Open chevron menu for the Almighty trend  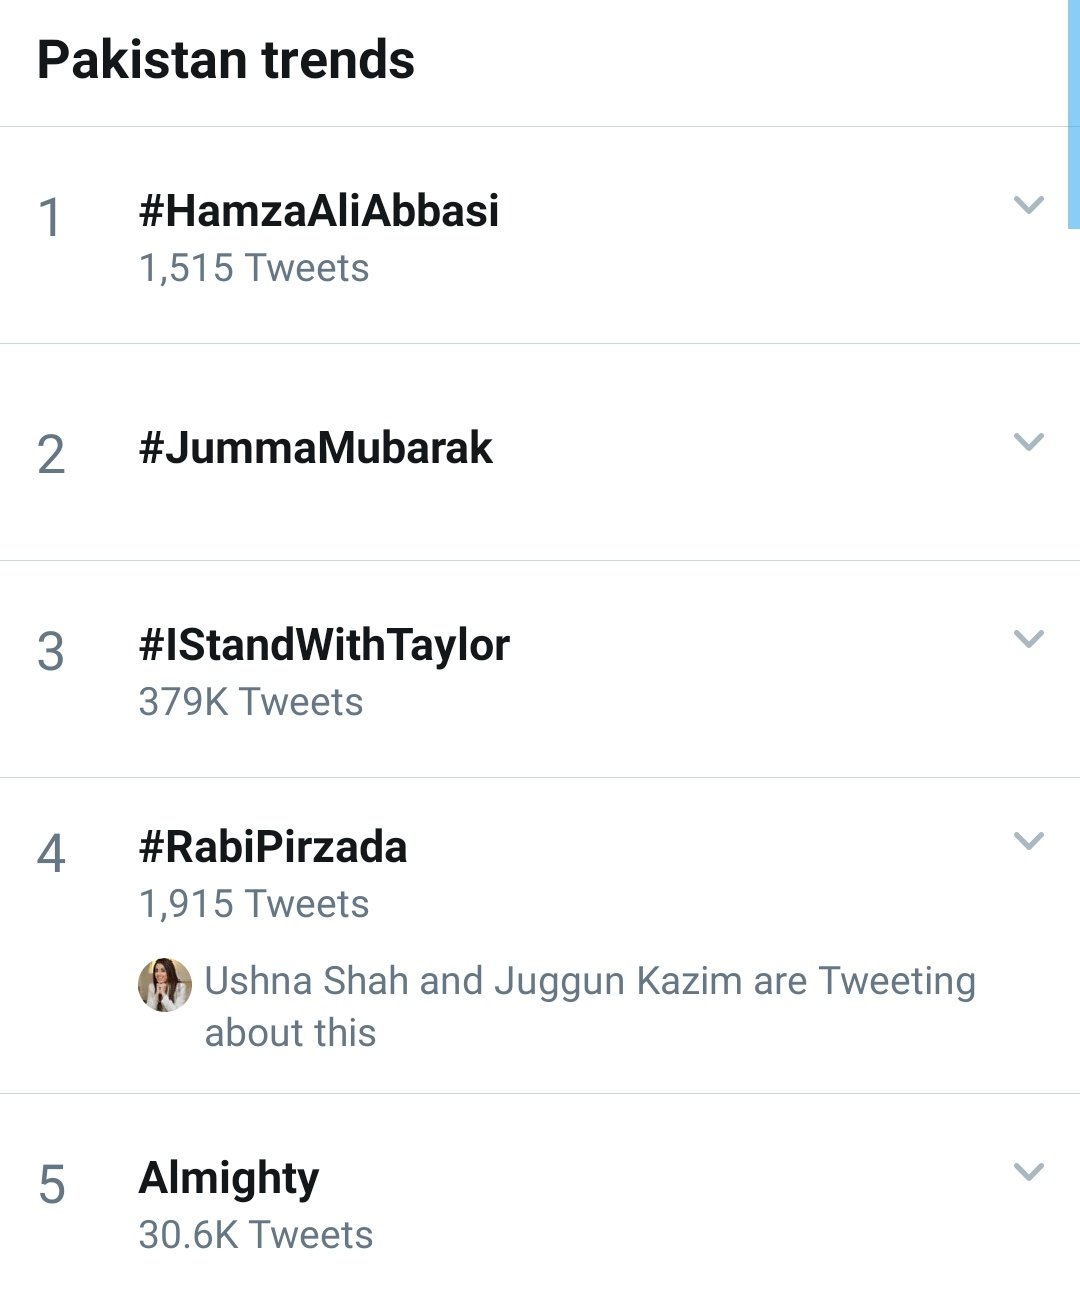coord(1028,1171)
